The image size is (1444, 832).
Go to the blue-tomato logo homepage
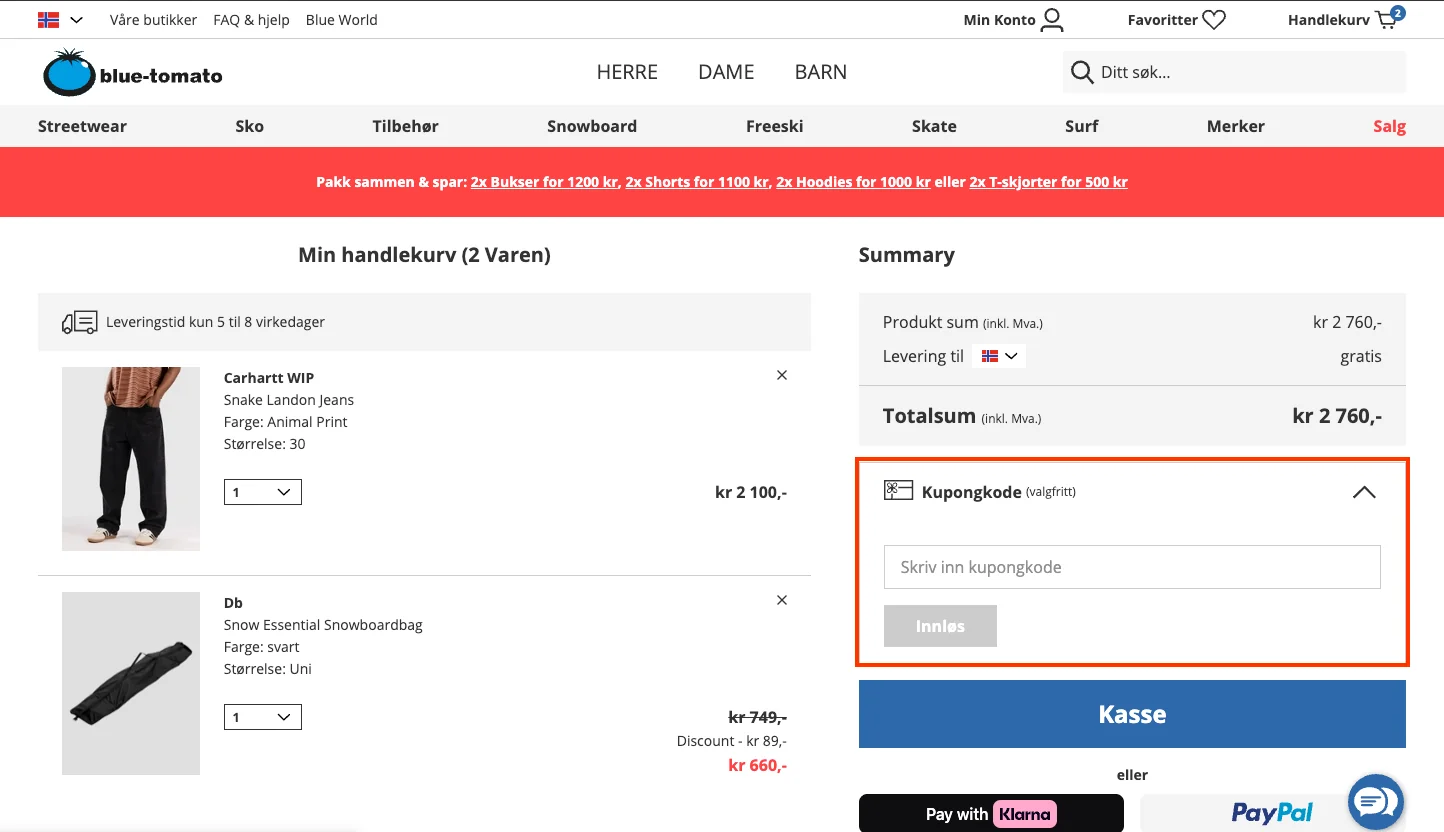coord(132,72)
